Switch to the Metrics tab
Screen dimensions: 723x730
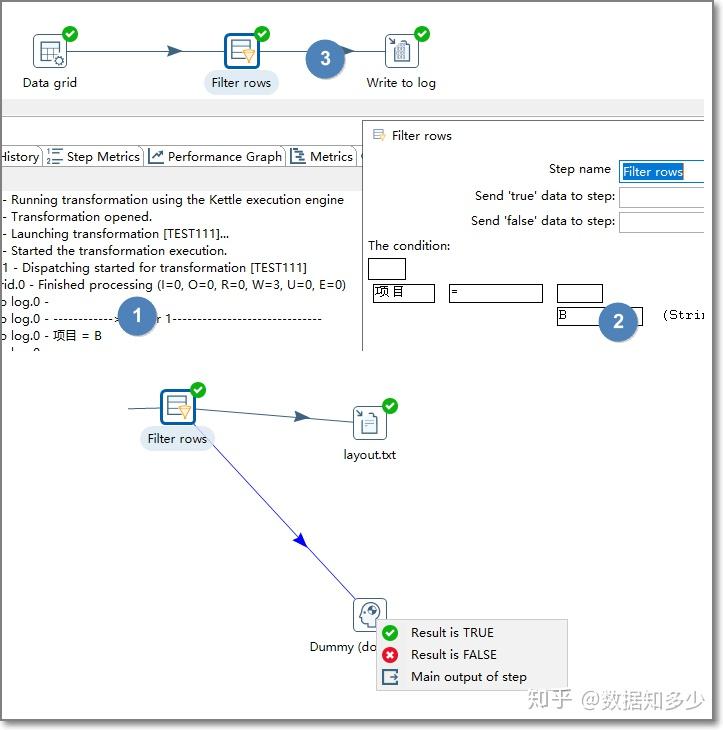click(x=322, y=156)
